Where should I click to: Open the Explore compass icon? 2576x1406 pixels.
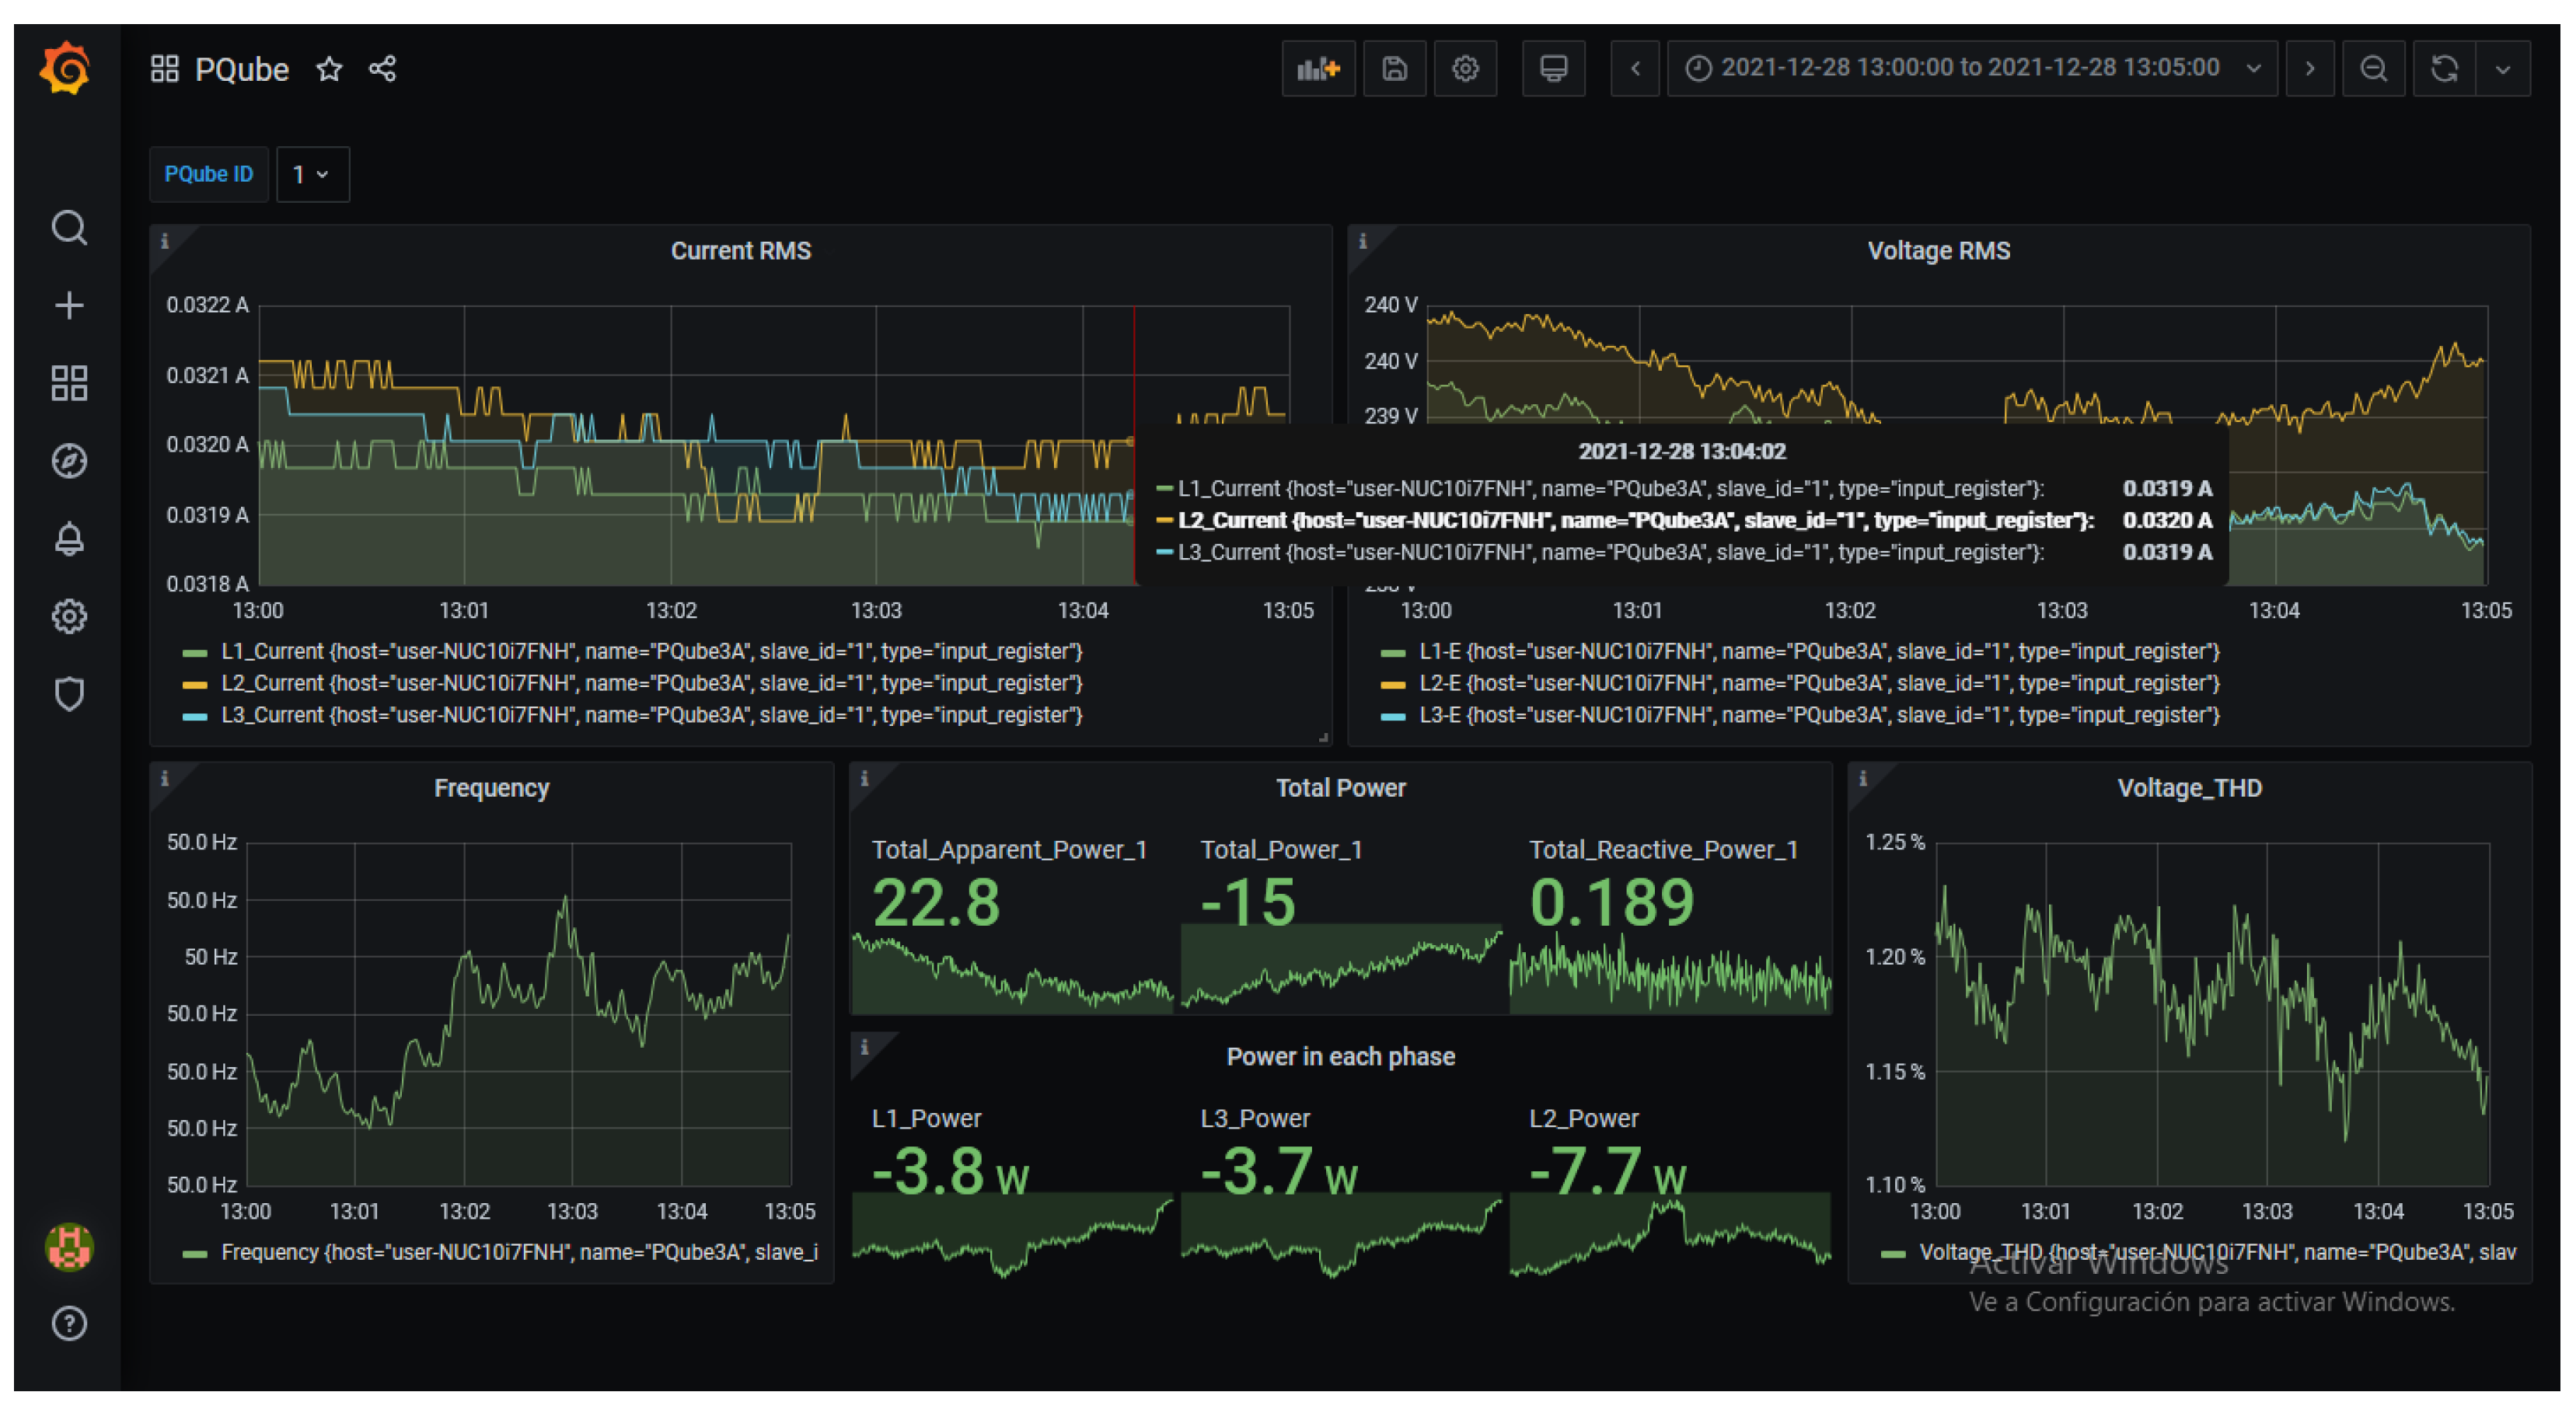tap(68, 461)
